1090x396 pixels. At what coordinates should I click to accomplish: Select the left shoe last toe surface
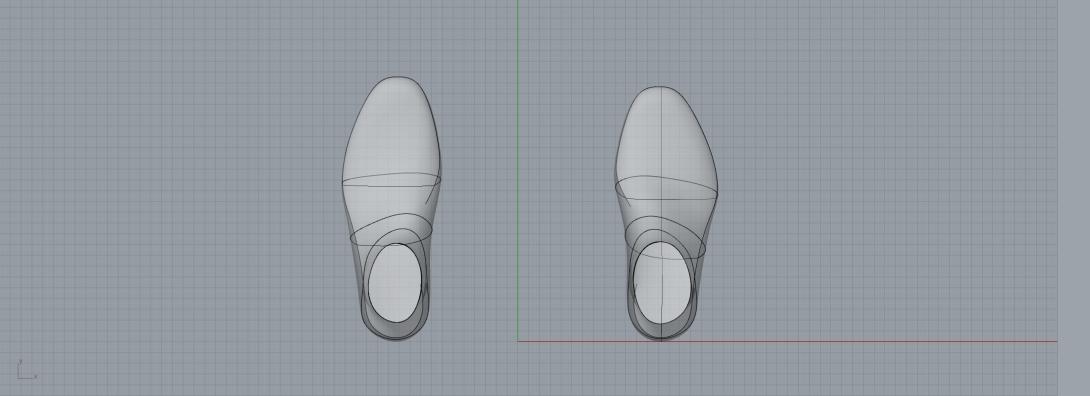391,129
